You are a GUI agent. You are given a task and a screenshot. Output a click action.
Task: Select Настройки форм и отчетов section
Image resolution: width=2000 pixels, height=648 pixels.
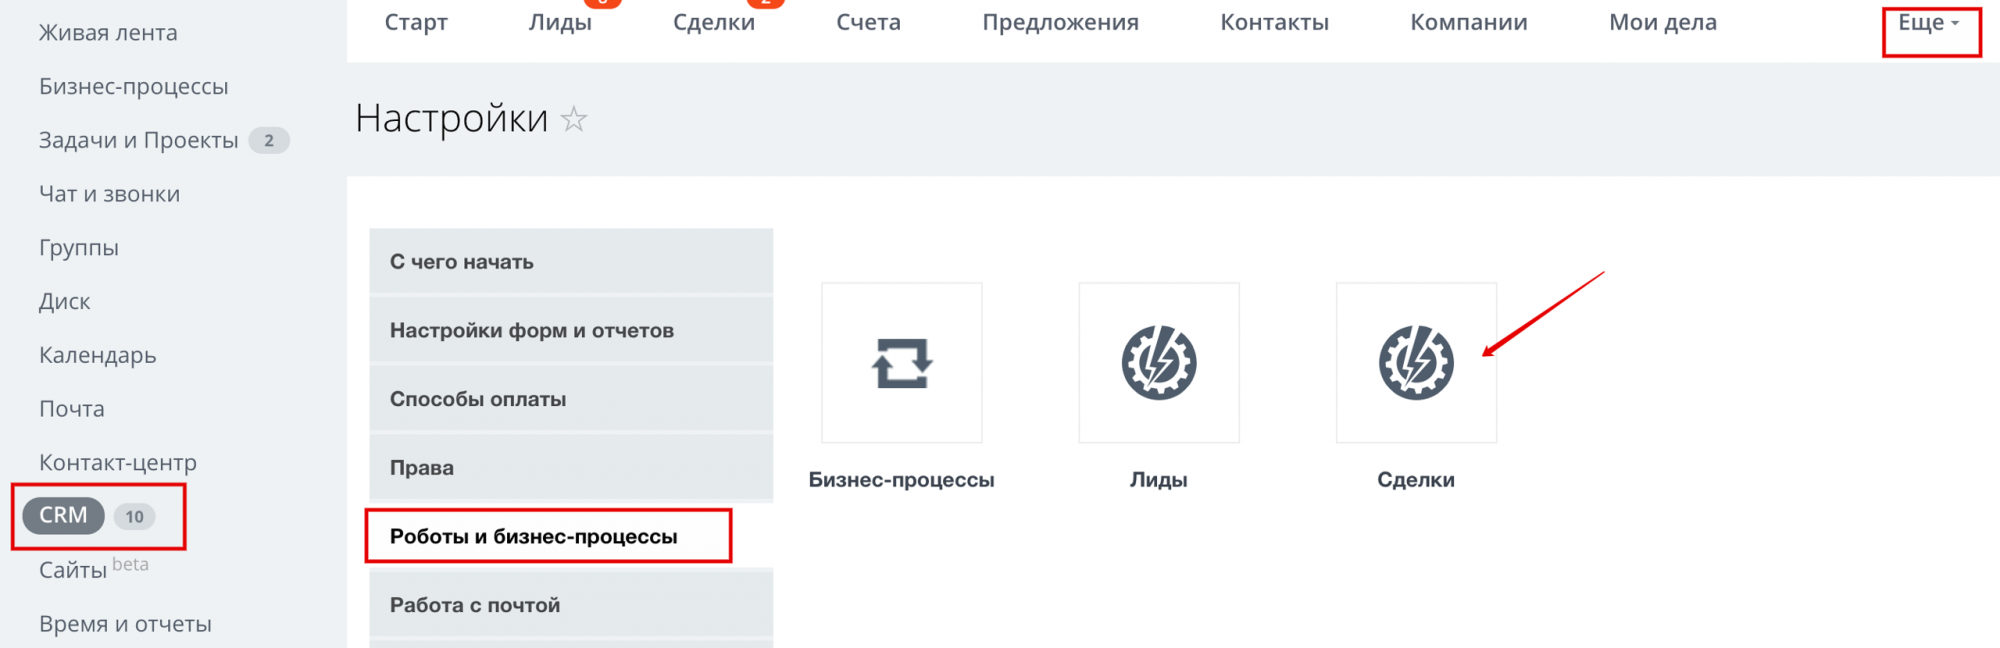[532, 330]
